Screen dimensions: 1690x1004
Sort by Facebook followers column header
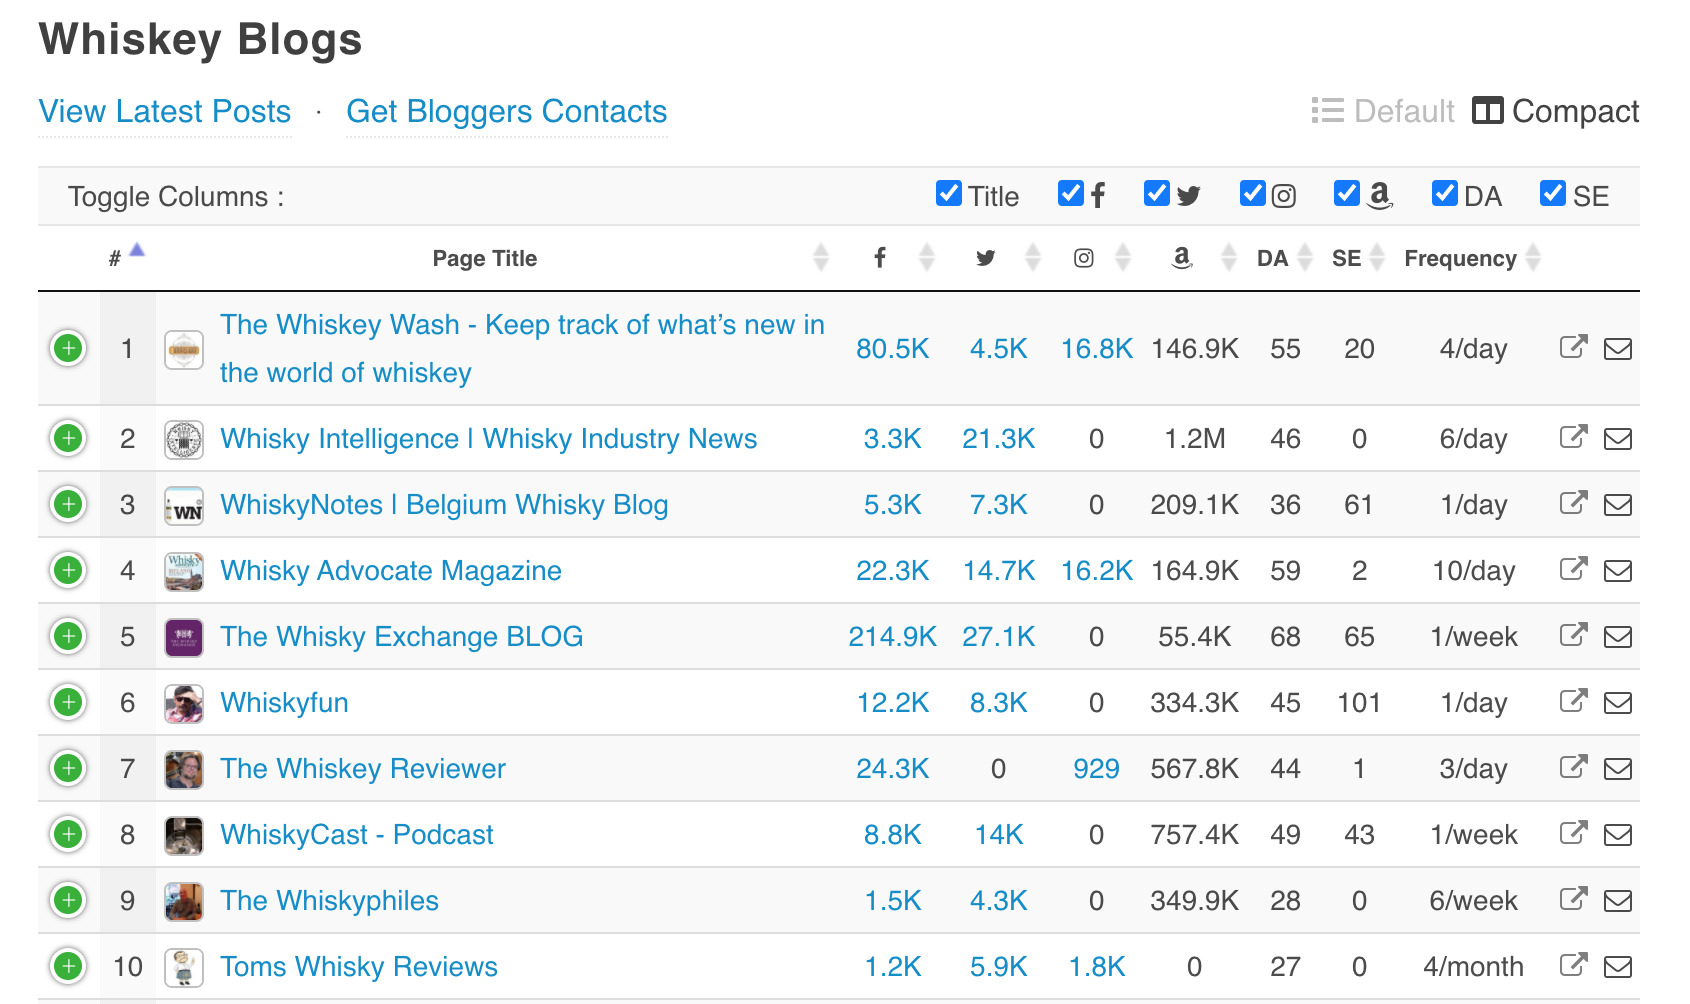(880, 258)
